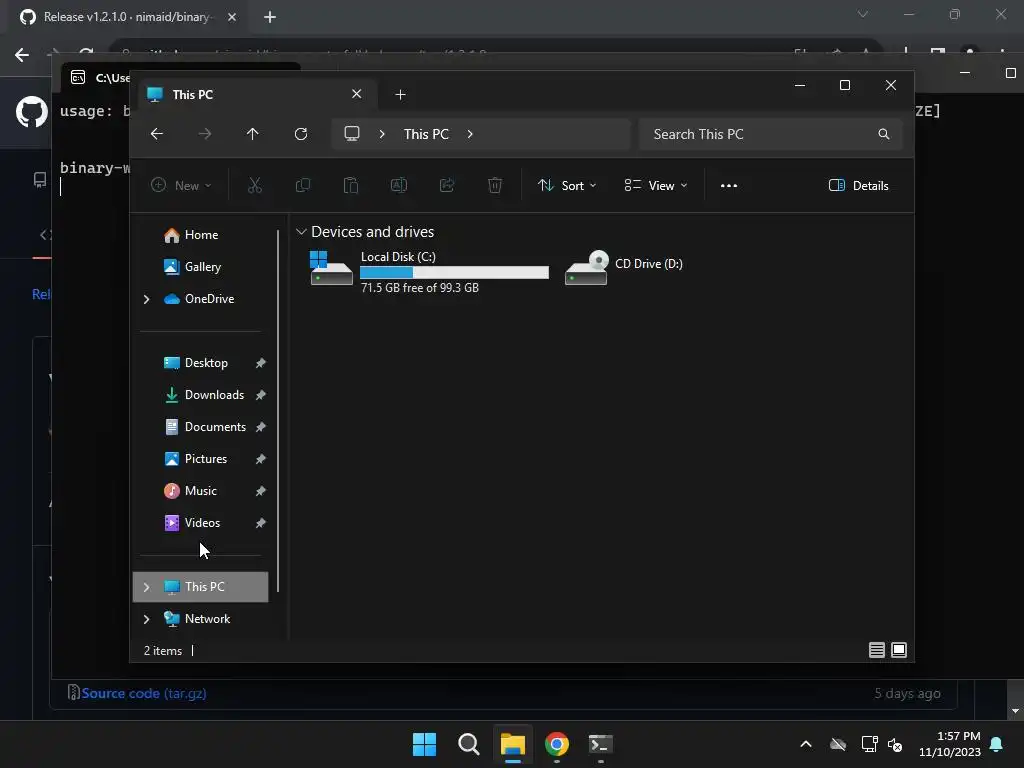The height and width of the screenshot is (768, 1024).
Task: Click the pin icon next to Desktop
Action: coord(261,363)
